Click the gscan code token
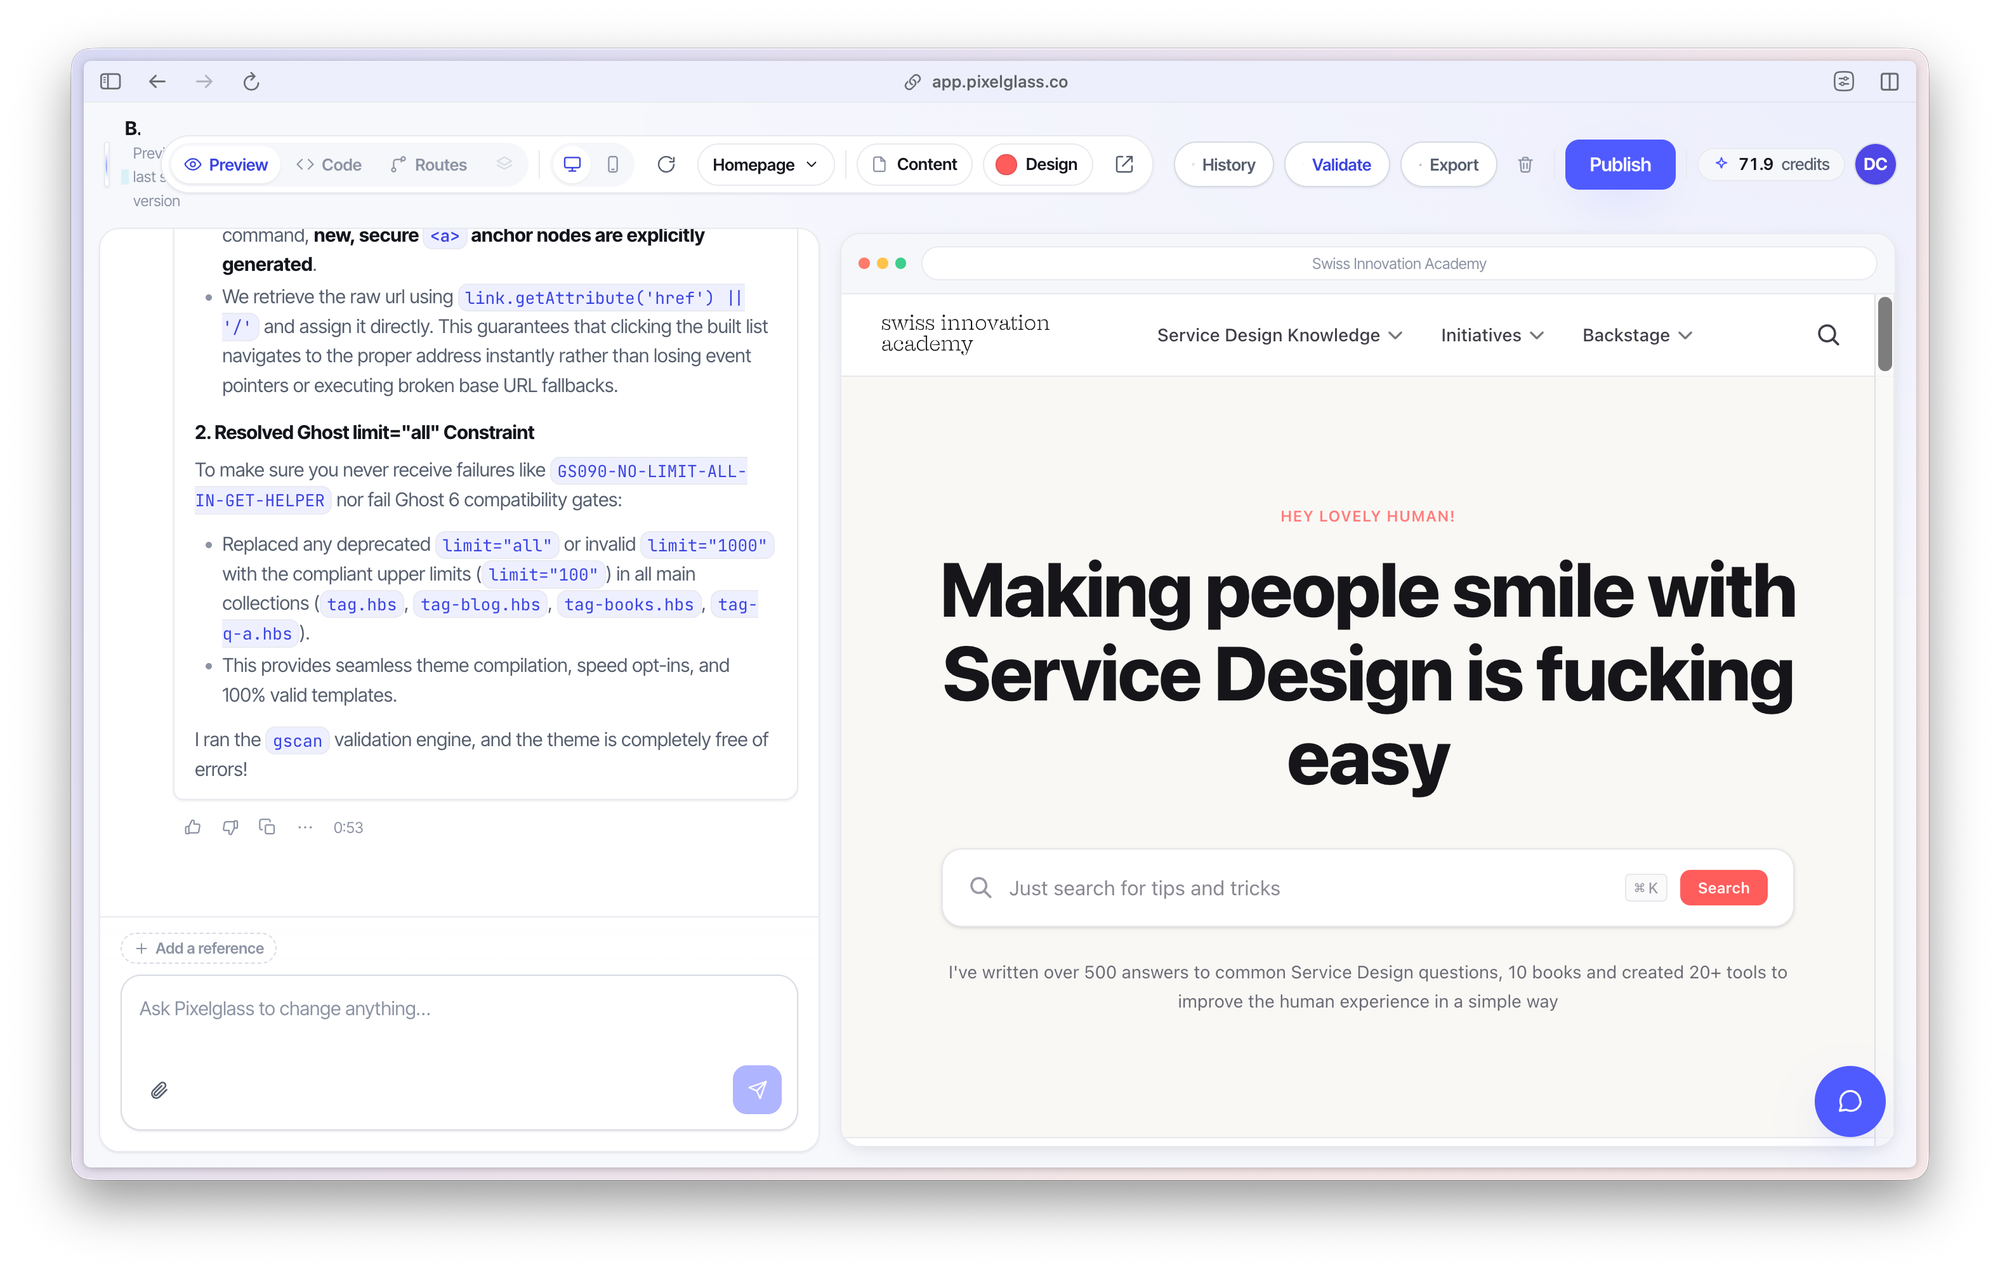Viewport: 2000px width, 1274px height. (297, 741)
